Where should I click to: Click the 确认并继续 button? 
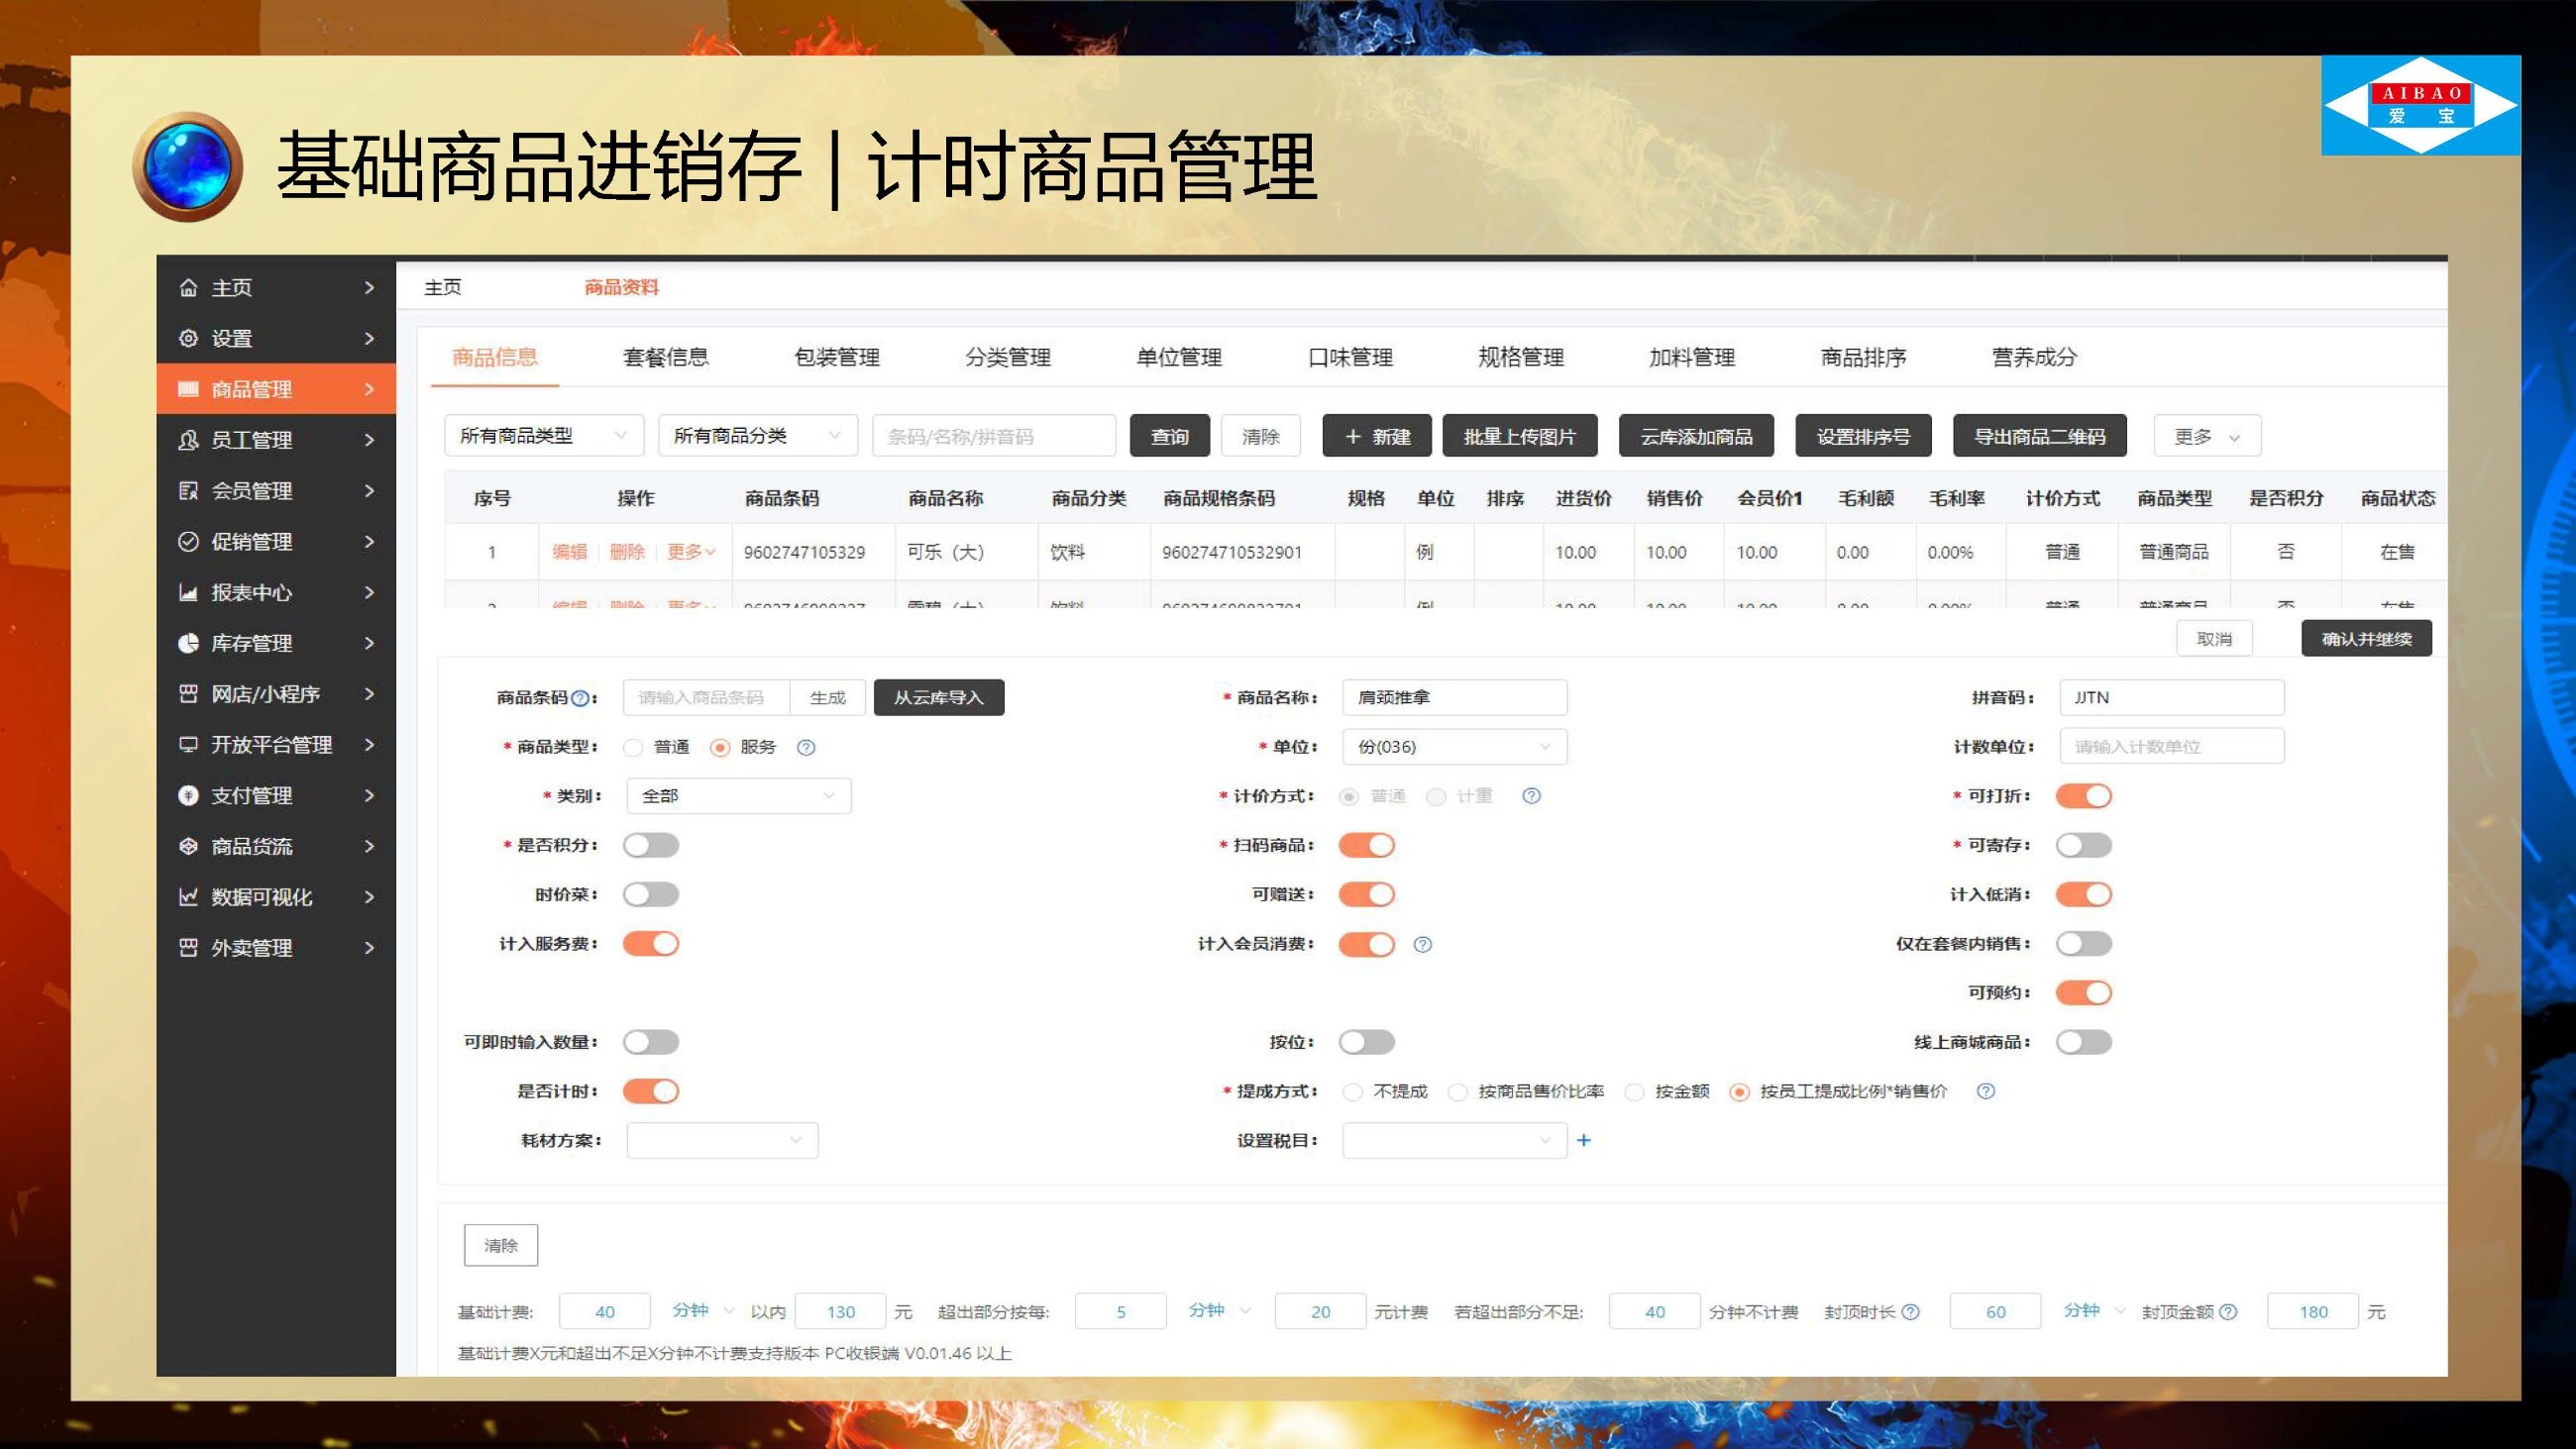click(2366, 638)
